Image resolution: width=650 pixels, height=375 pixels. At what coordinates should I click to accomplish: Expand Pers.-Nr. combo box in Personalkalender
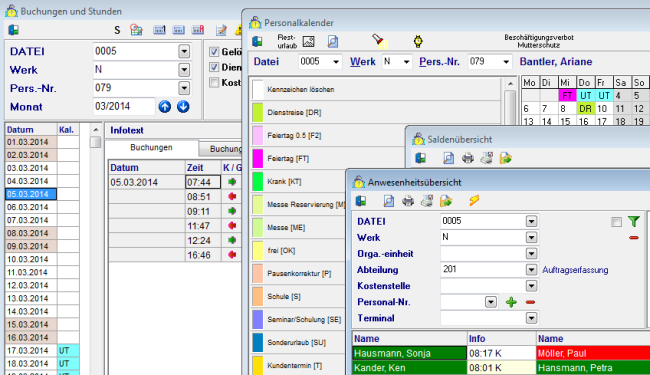click(506, 62)
